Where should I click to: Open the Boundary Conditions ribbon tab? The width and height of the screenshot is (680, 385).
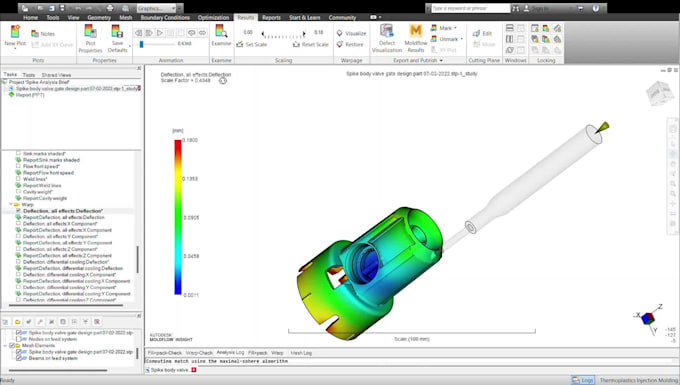click(x=165, y=17)
